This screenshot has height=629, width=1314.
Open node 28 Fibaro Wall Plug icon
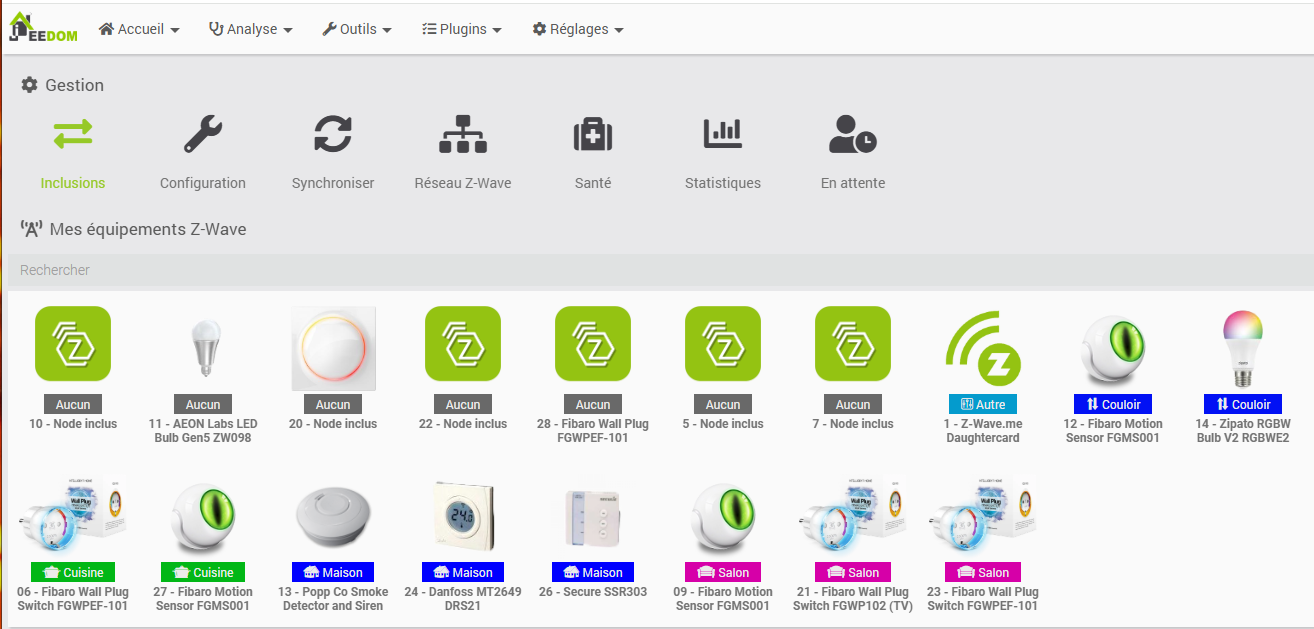[593, 343]
